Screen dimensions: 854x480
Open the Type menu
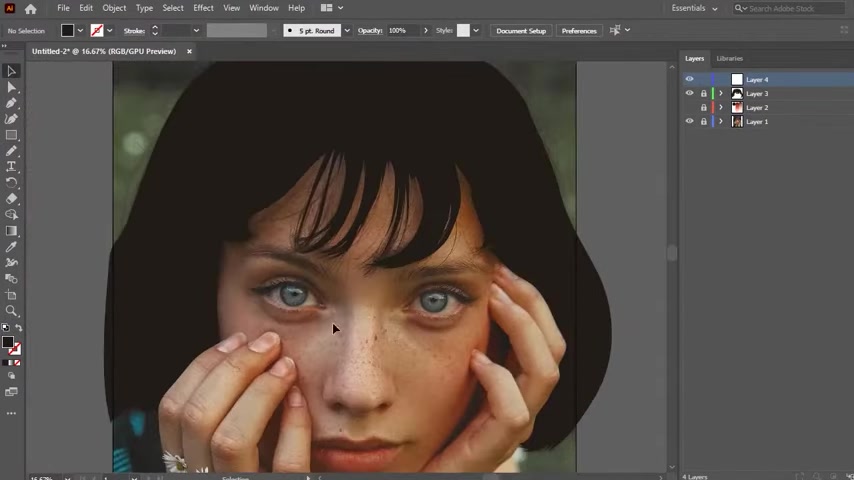144,8
